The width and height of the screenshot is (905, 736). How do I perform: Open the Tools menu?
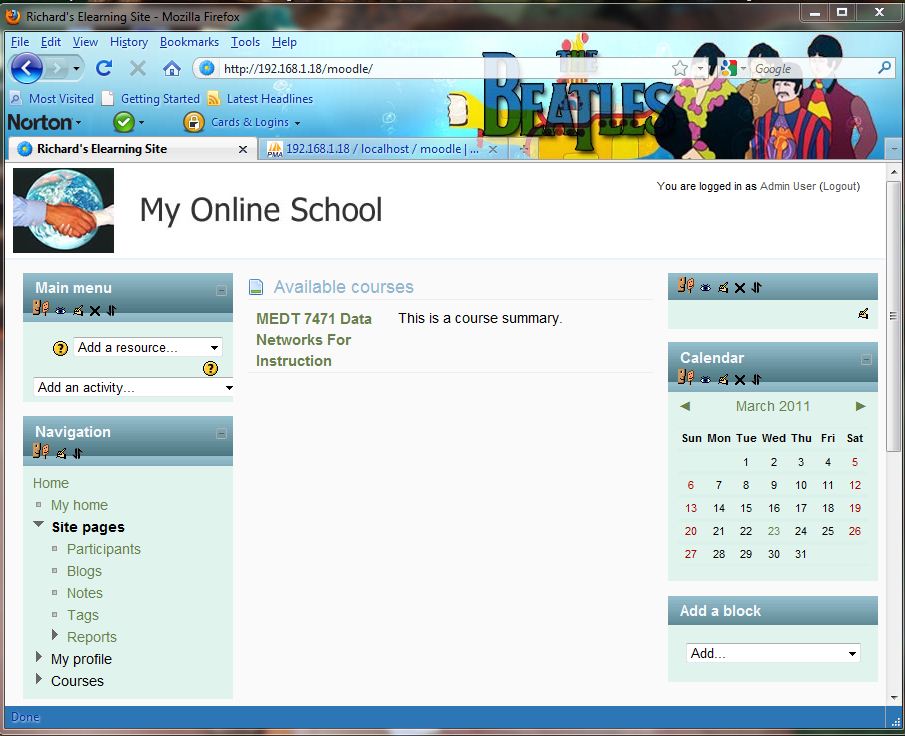pyautogui.click(x=245, y=42)
